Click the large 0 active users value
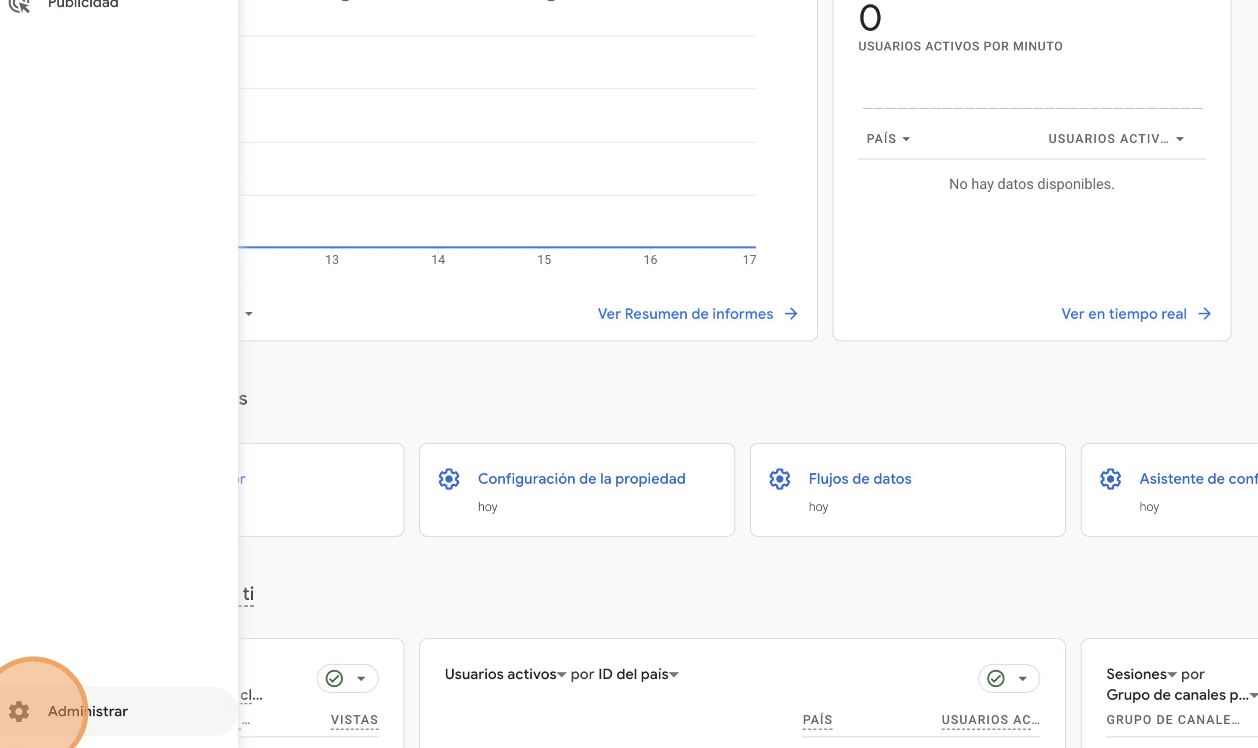The width and height of the screenshot is (1258, 748). [x=870, y=18]
